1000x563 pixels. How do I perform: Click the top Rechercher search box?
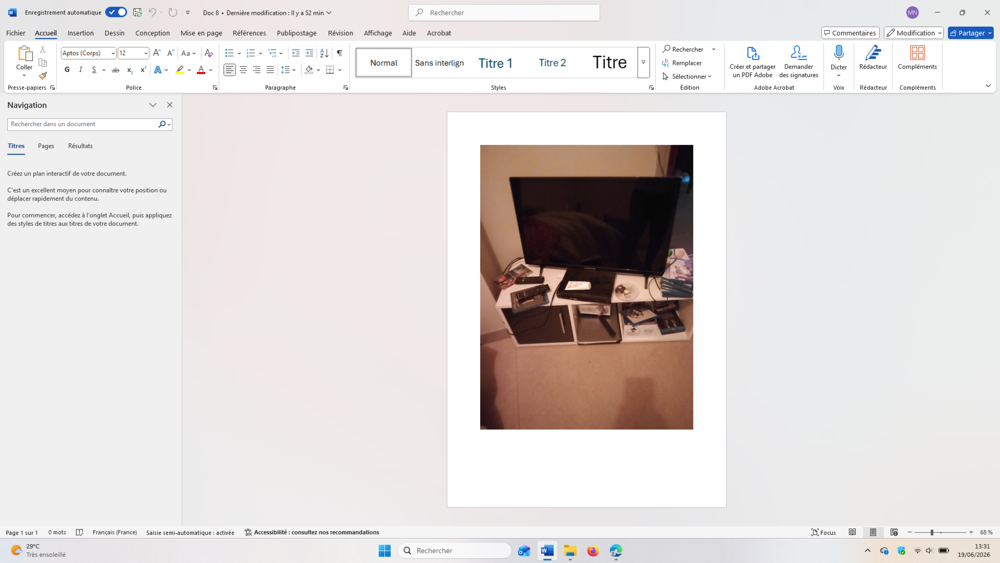tap(504, 13)
